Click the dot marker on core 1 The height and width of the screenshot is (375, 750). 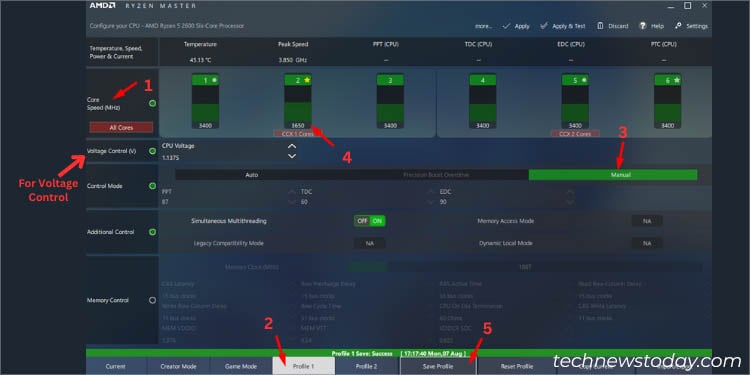tap(214, 80)
